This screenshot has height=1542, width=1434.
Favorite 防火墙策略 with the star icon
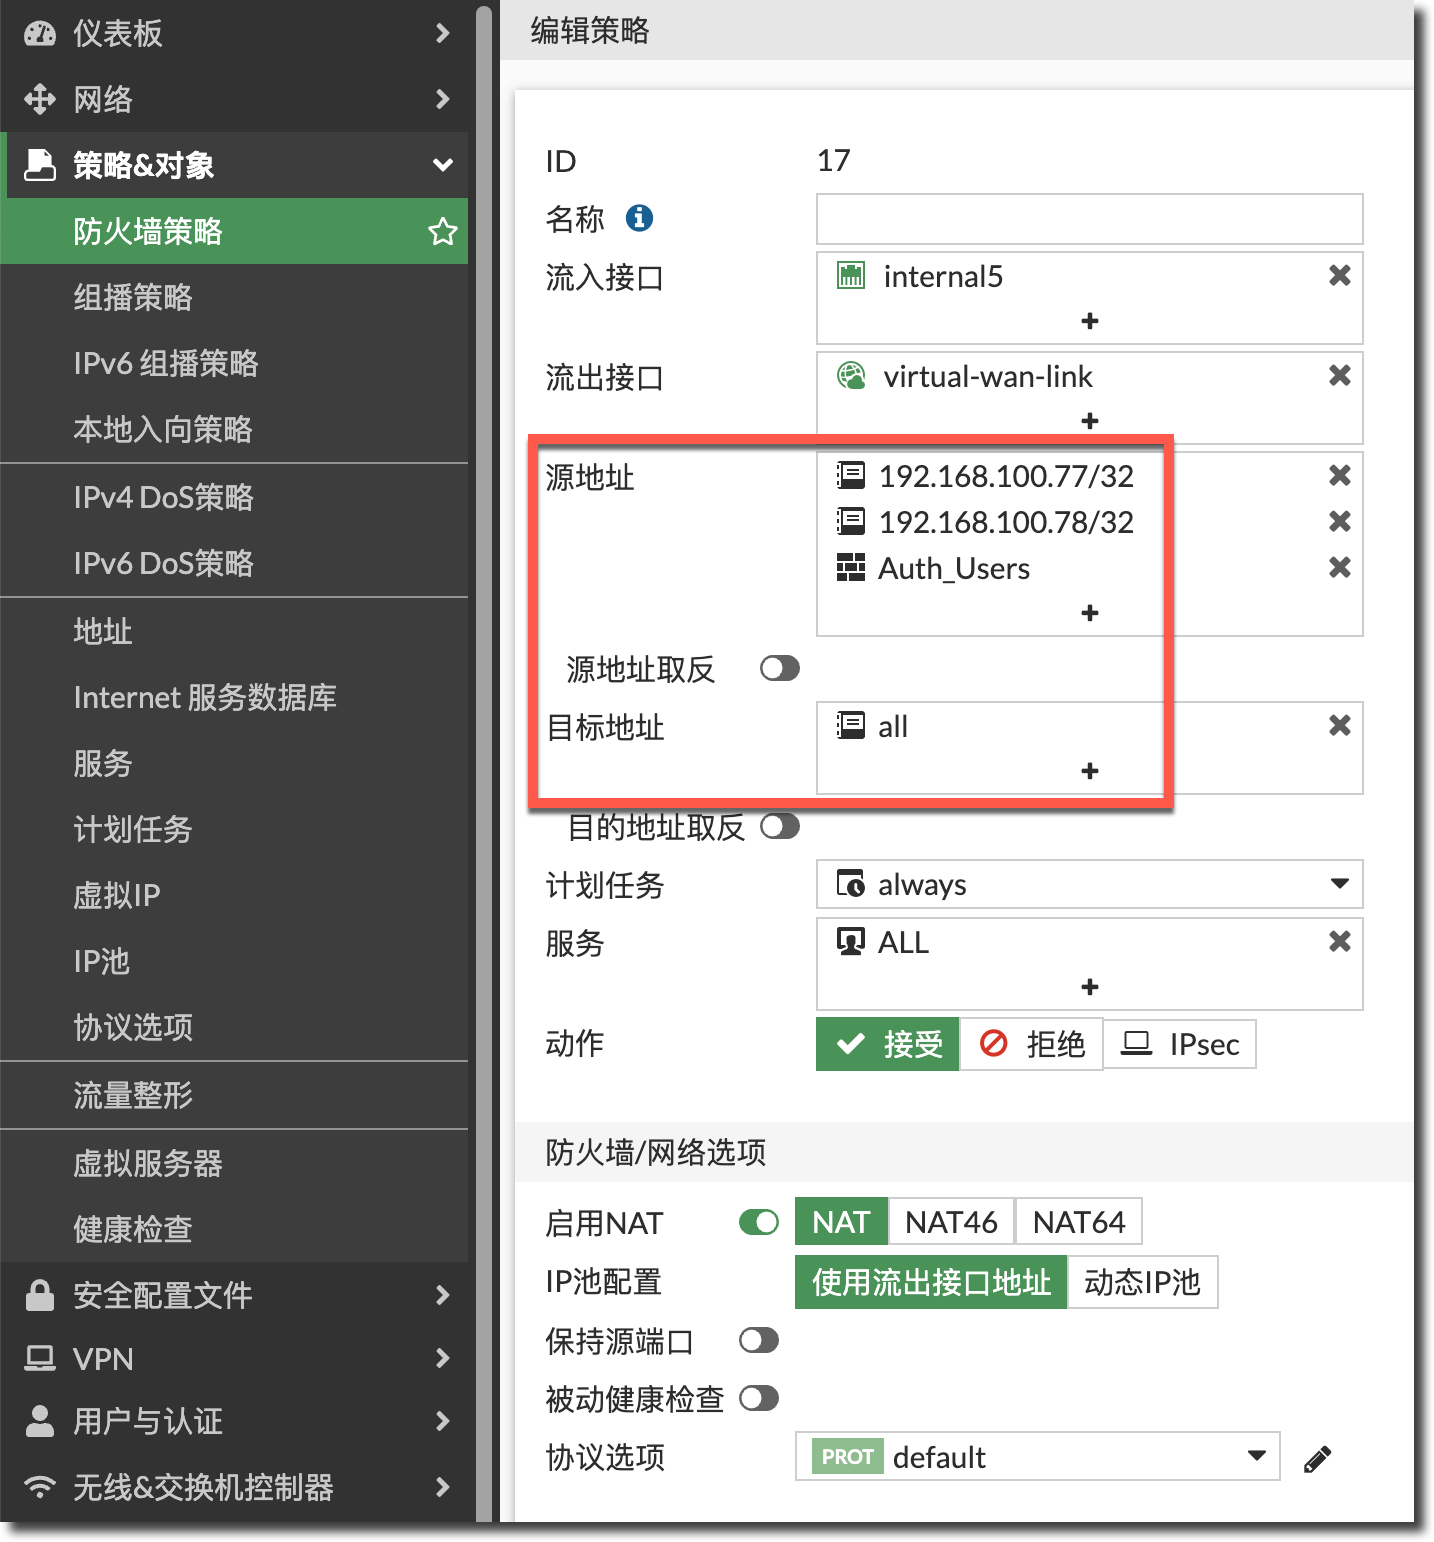442,232
